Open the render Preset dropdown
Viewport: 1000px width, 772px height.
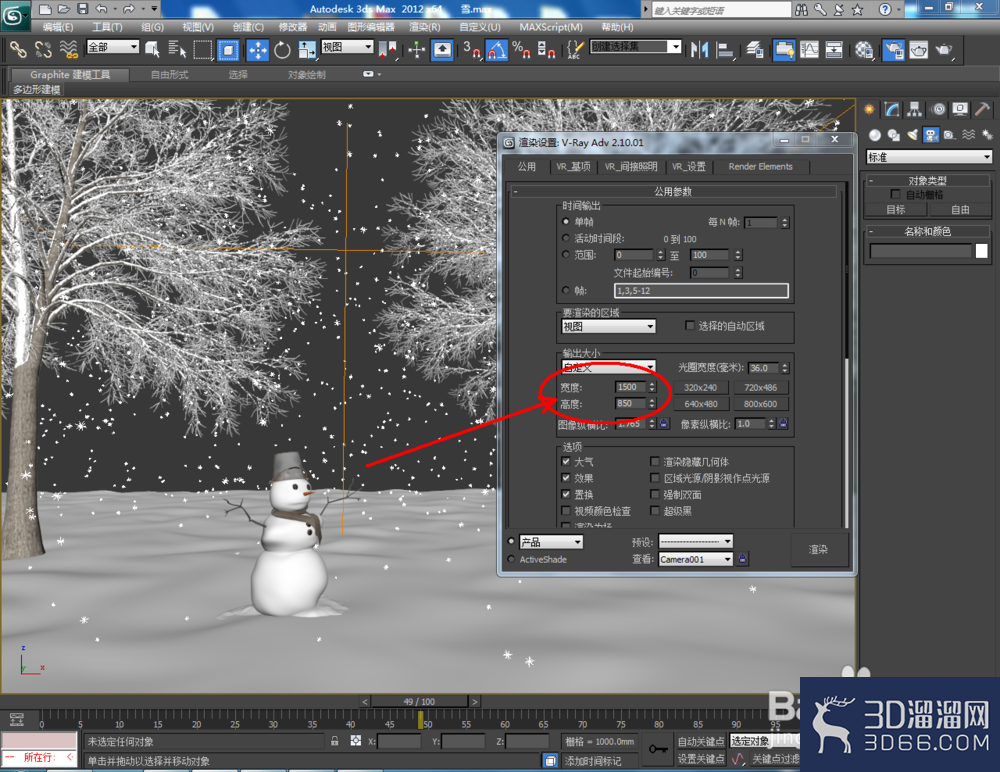pos(695,542)
